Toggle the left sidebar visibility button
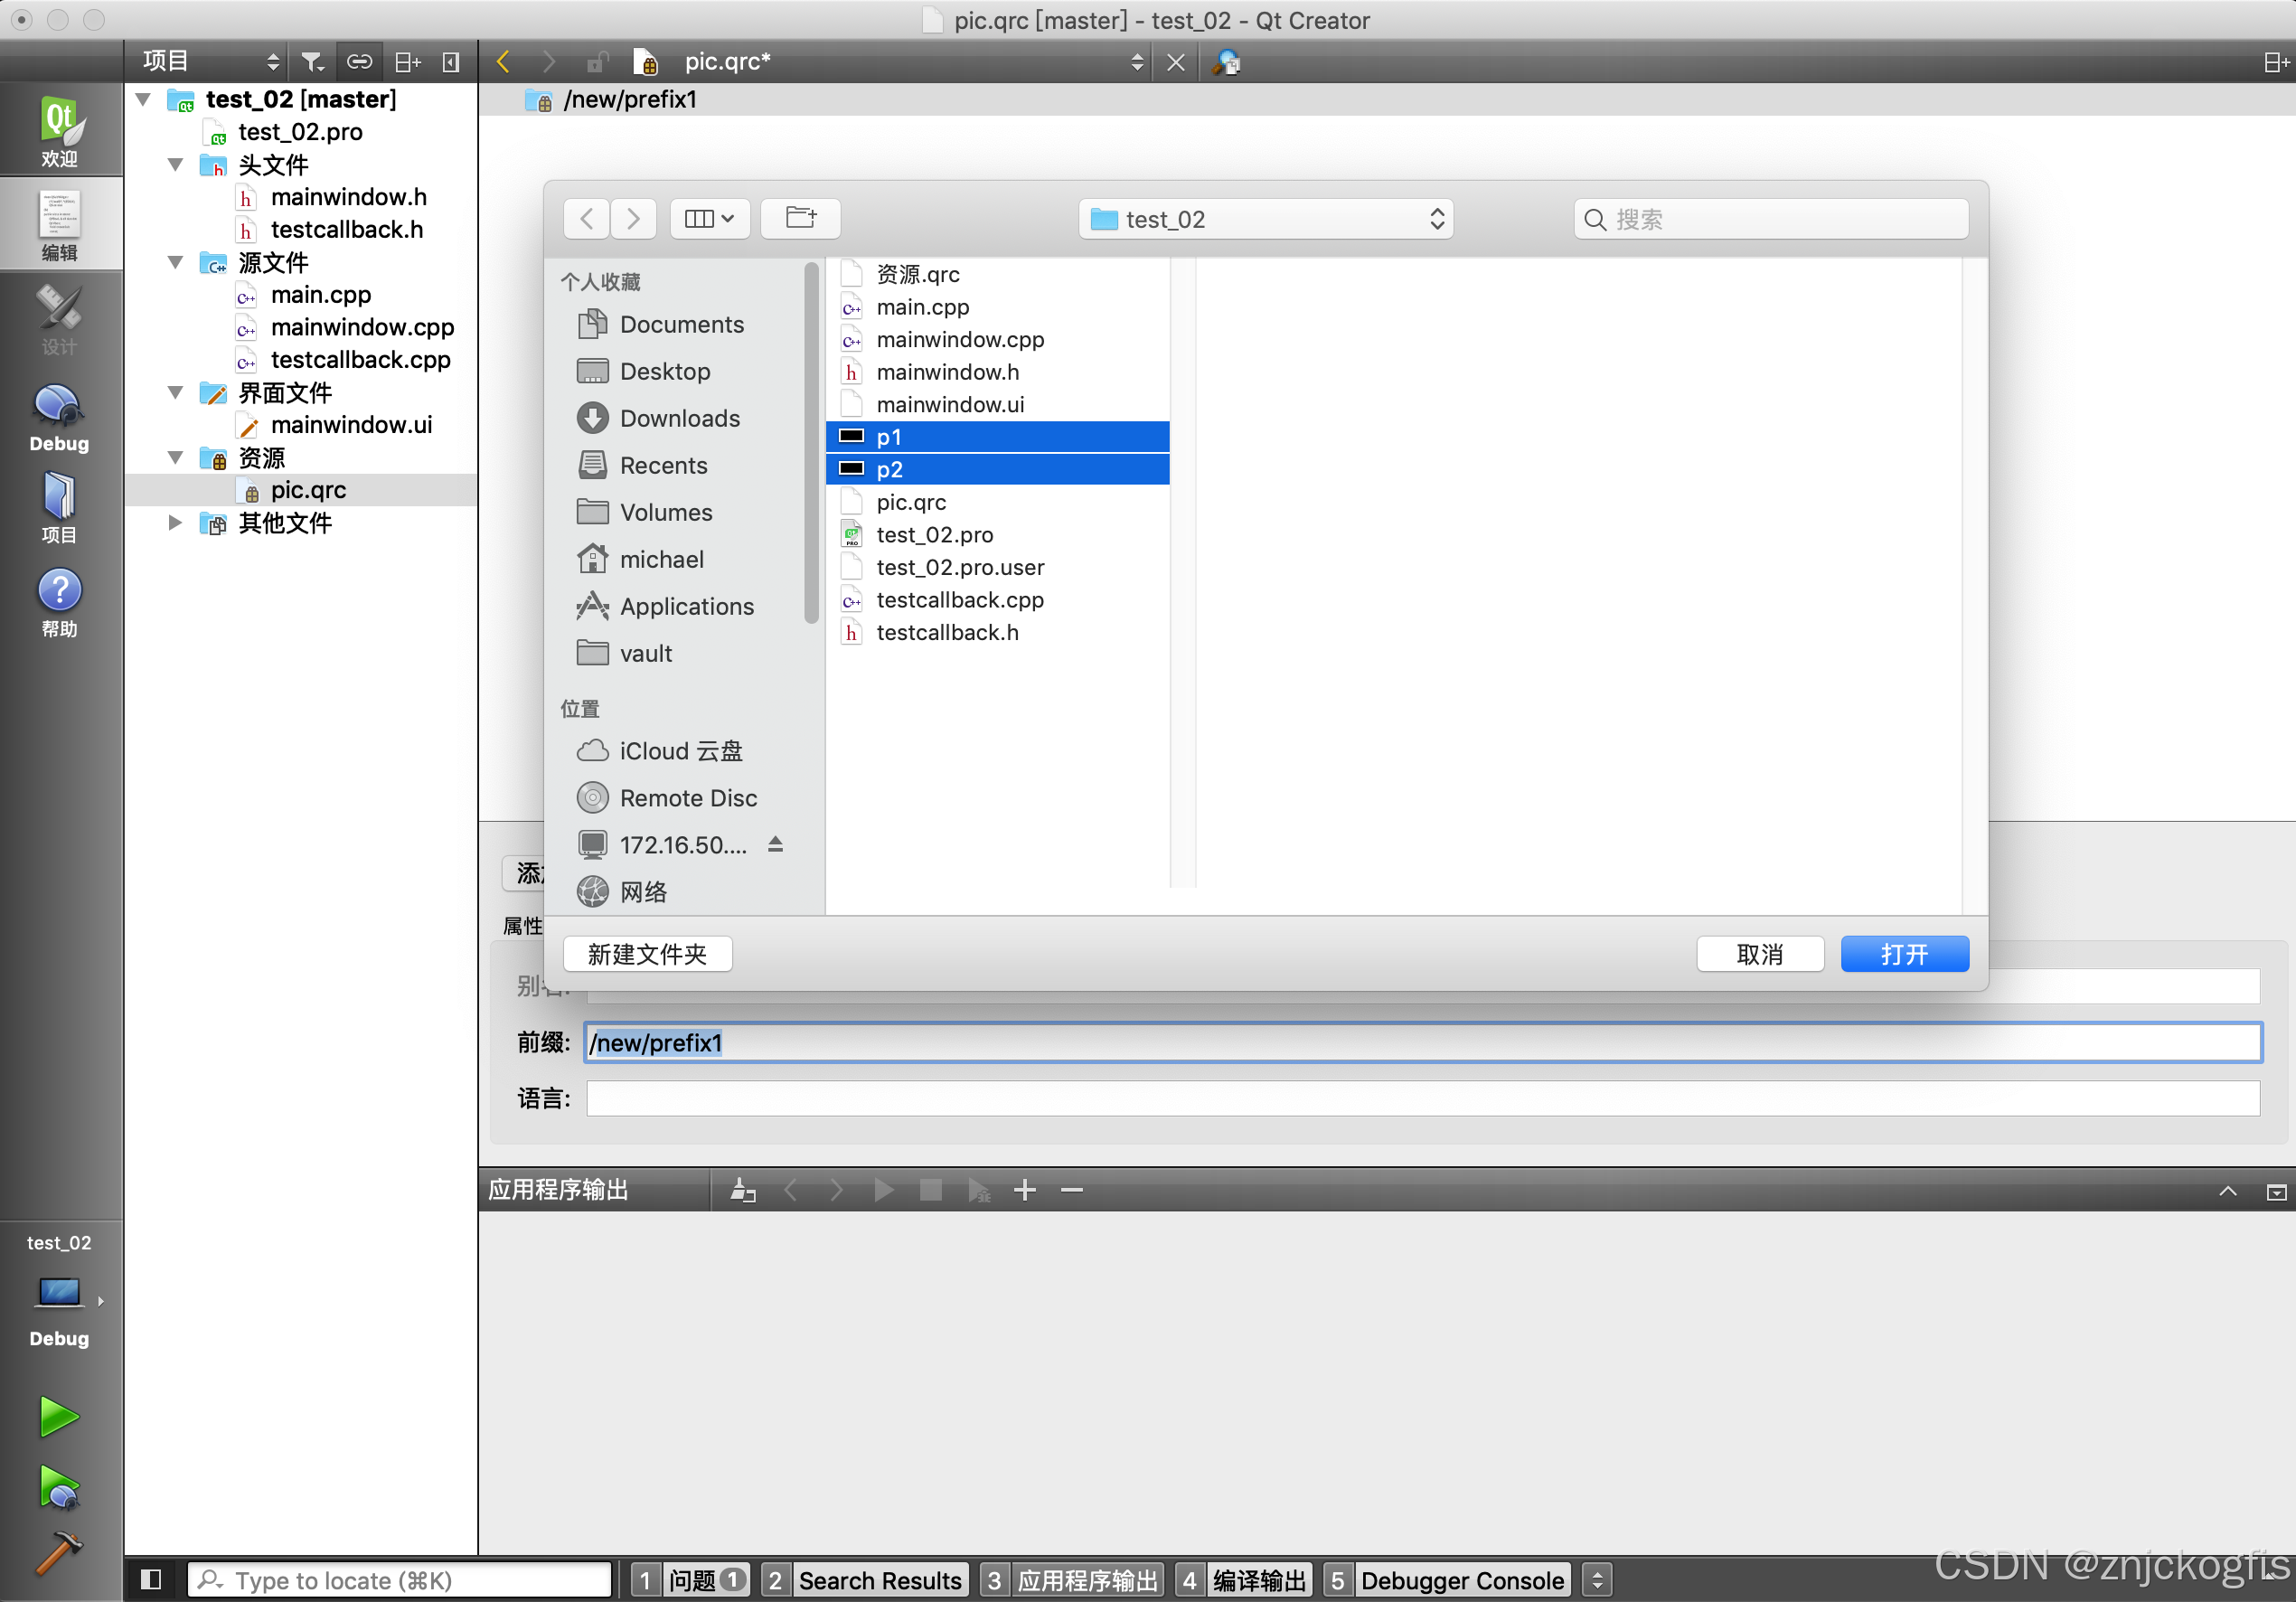2296x1602 pixels. click(x=151, y=1579)
